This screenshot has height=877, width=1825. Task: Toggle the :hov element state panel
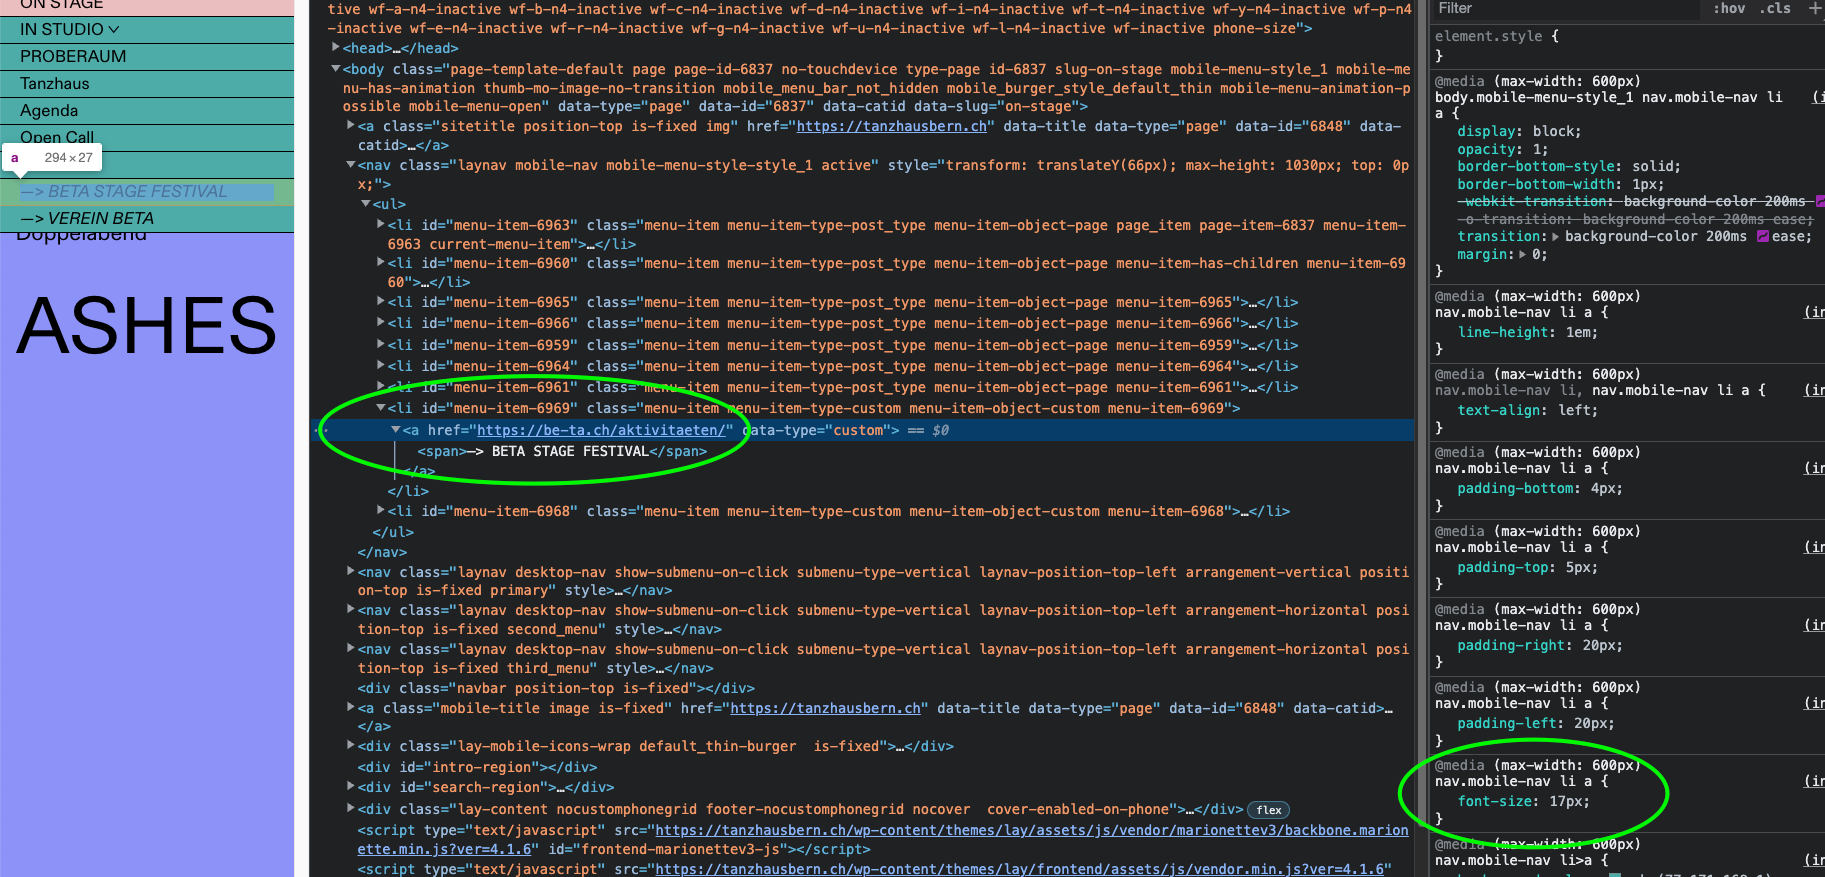(x=1728, y=9)
